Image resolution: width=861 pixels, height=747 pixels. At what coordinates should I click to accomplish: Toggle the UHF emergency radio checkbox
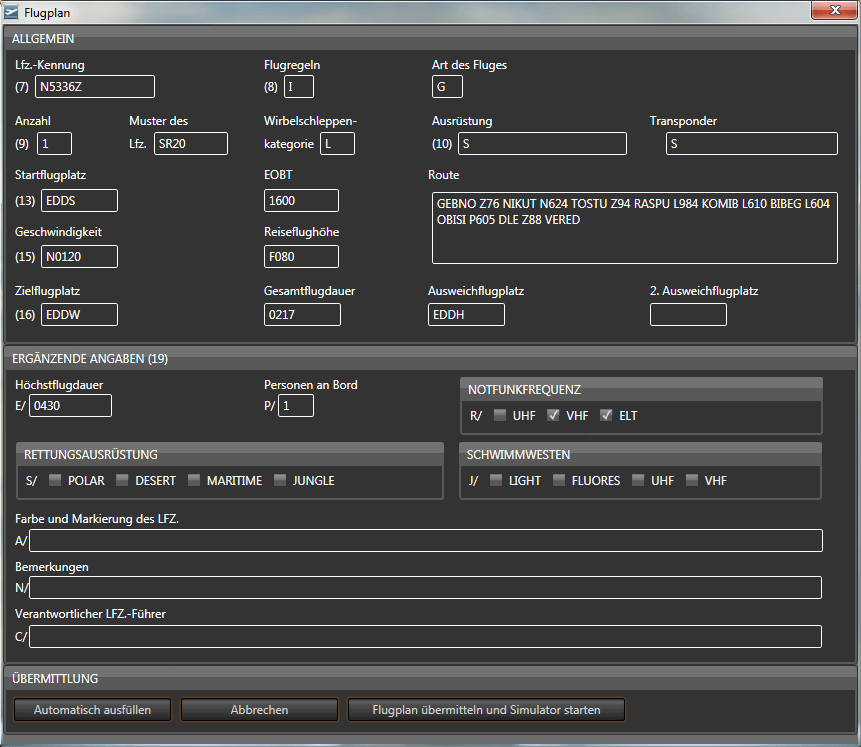click(x=500, y=415)
